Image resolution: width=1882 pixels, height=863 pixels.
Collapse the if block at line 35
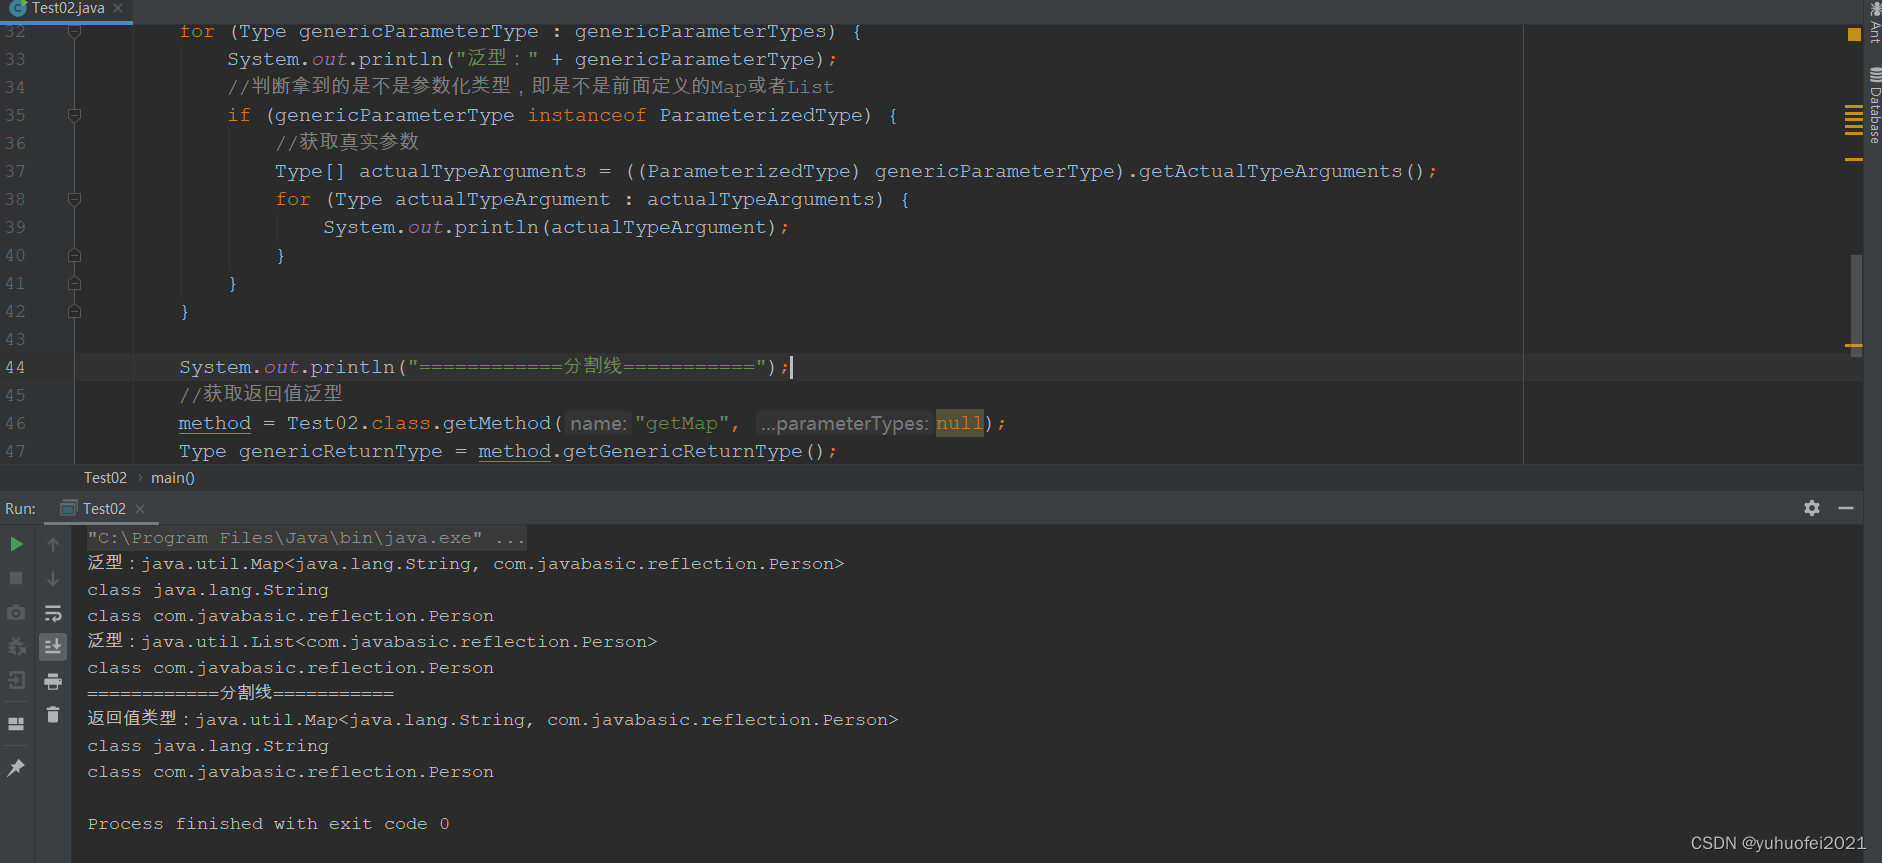pyautogui.click(x=74, y=115)
